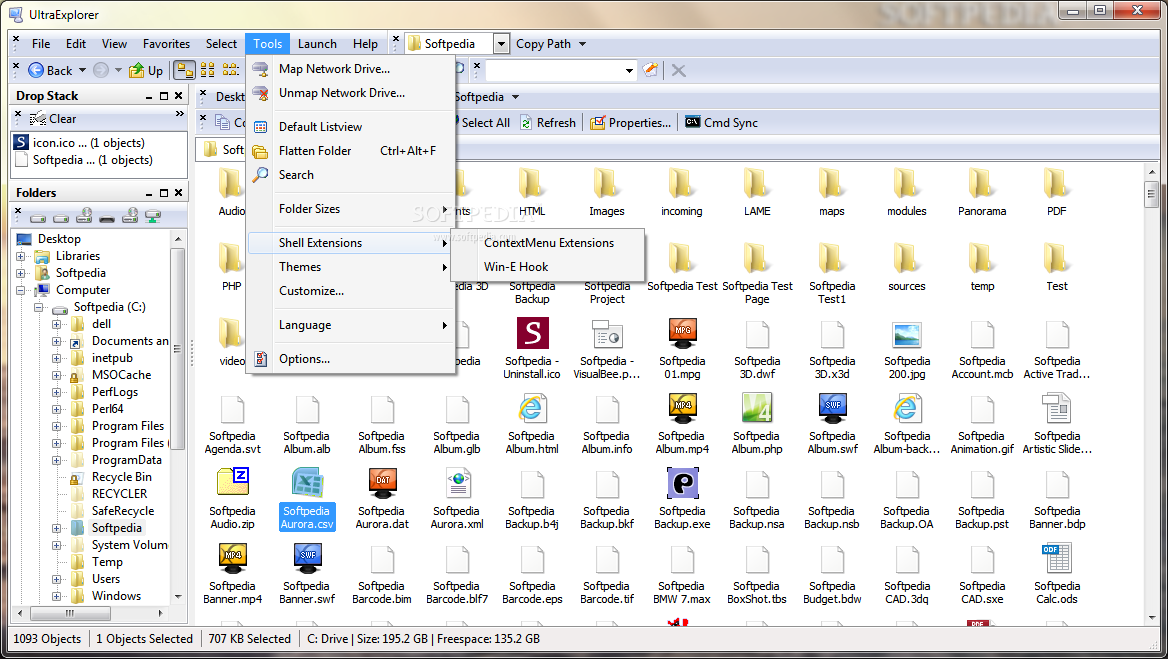The image size is (1168, 659).
Task: Click the Back navigation arrow icon
Action: (x=36, y=70)
